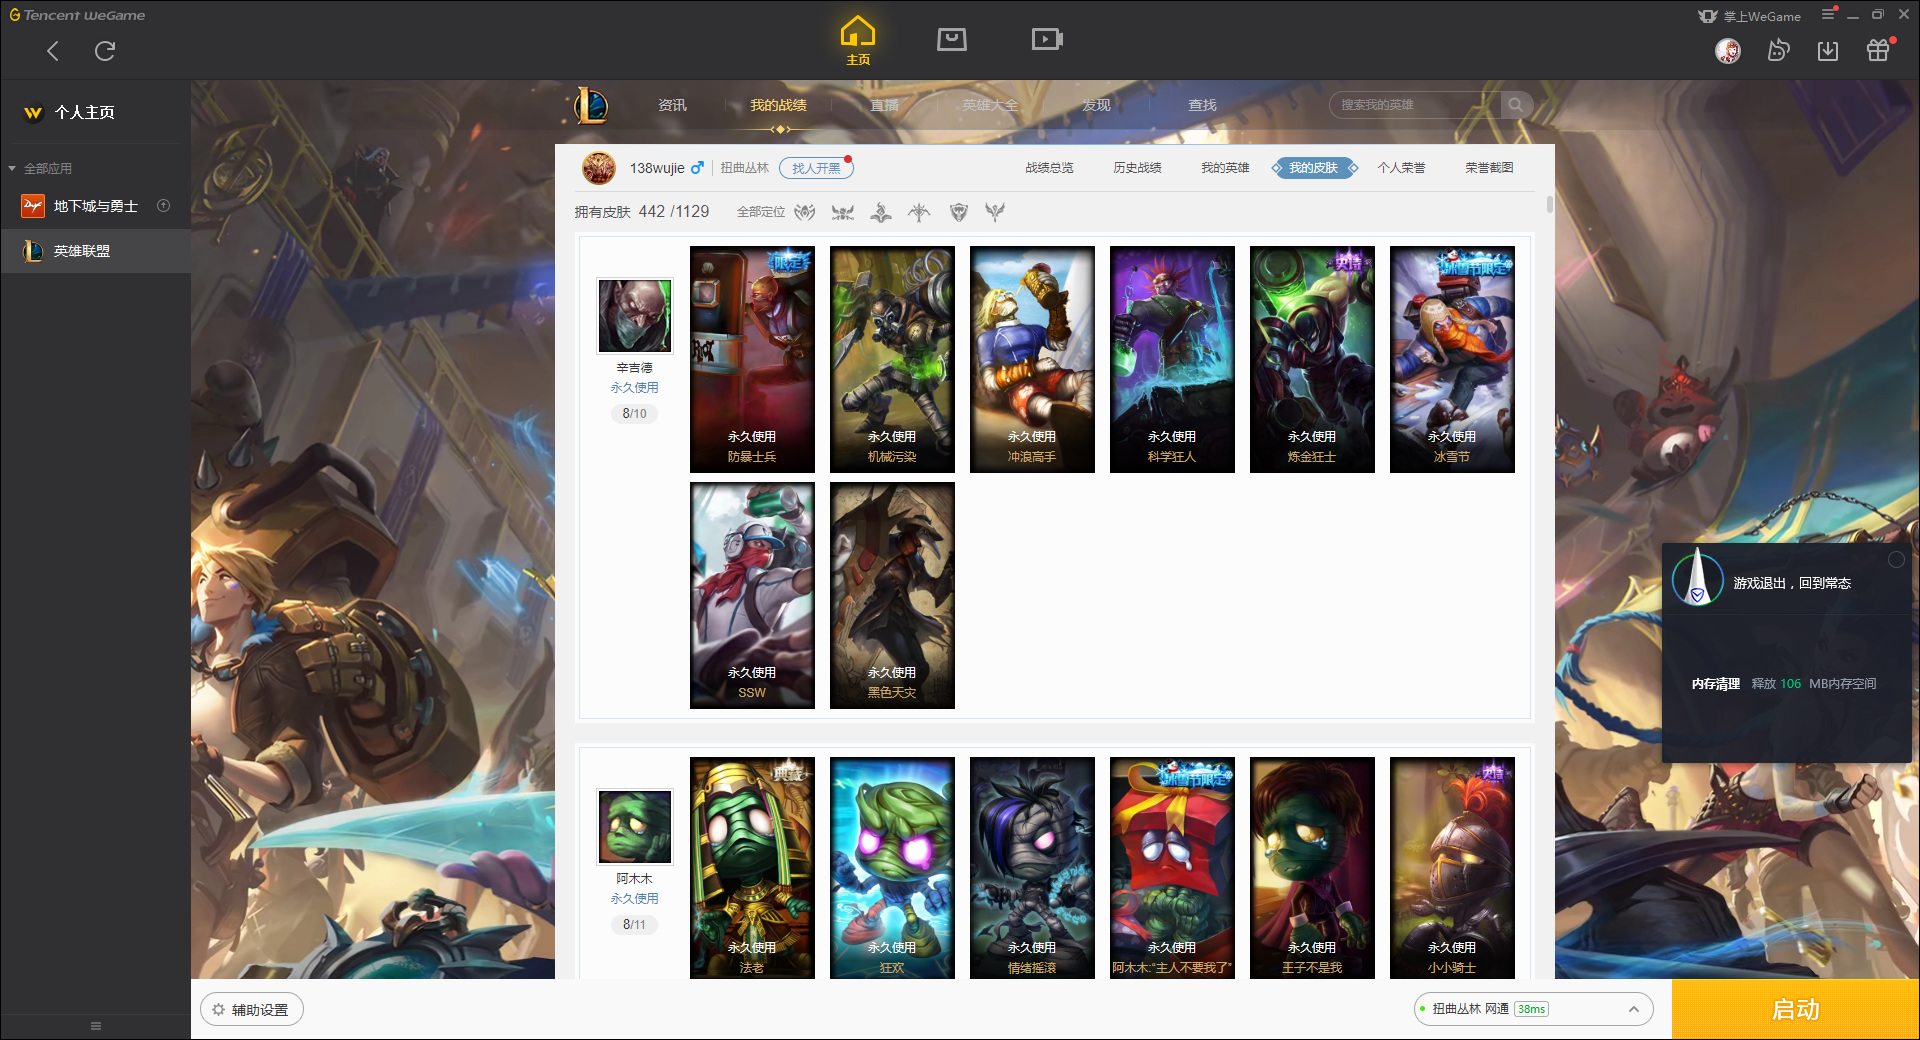The width and height of the screenshot is (1920, 1040).
Task: Open the gift box rewards icon
Action: click(1878, 50)
